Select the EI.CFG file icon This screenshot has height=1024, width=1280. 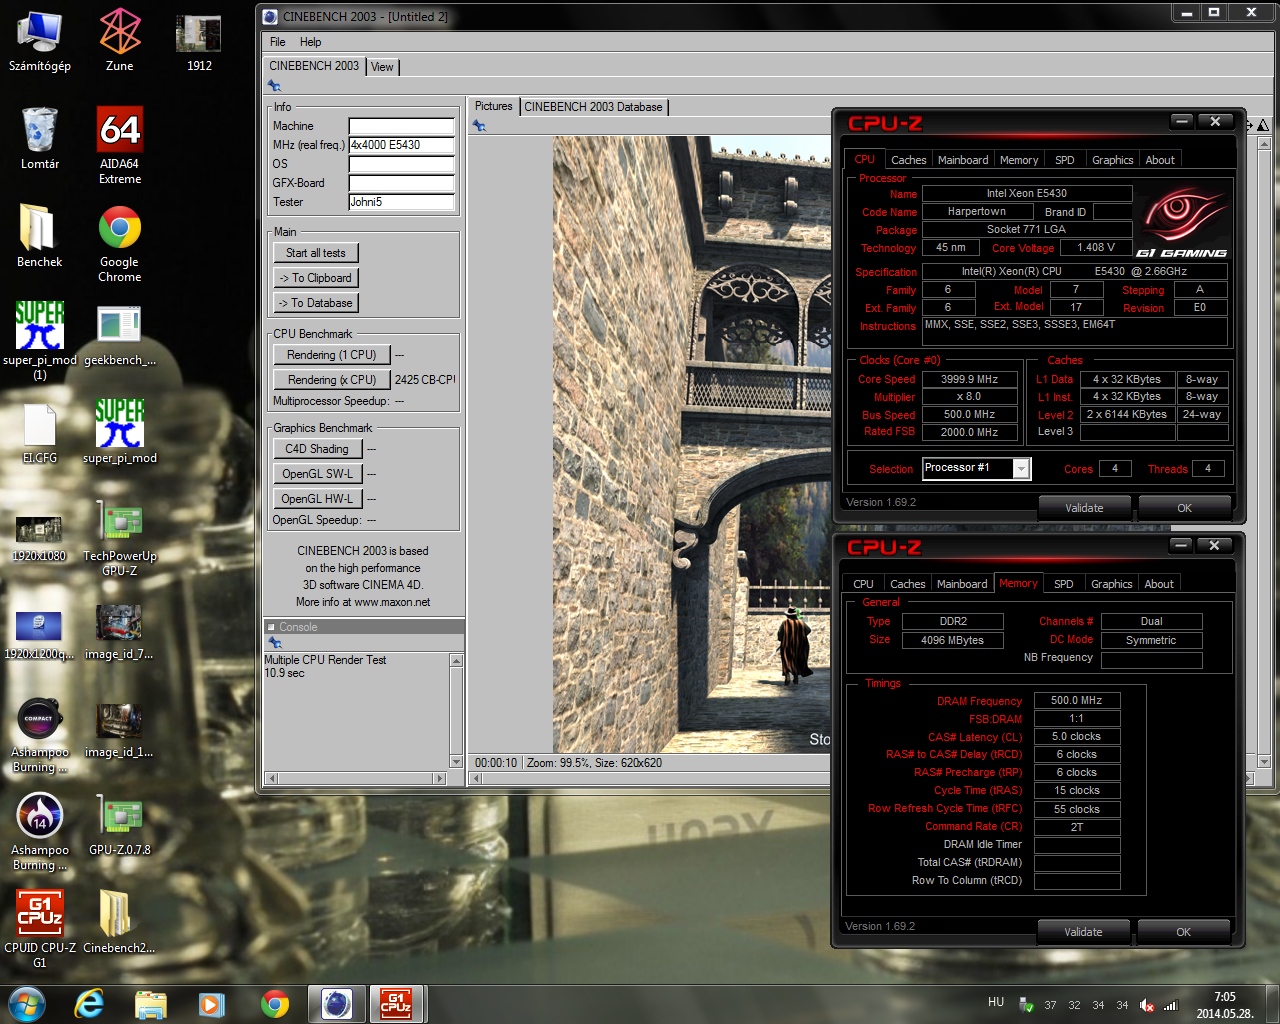(39, 432)
